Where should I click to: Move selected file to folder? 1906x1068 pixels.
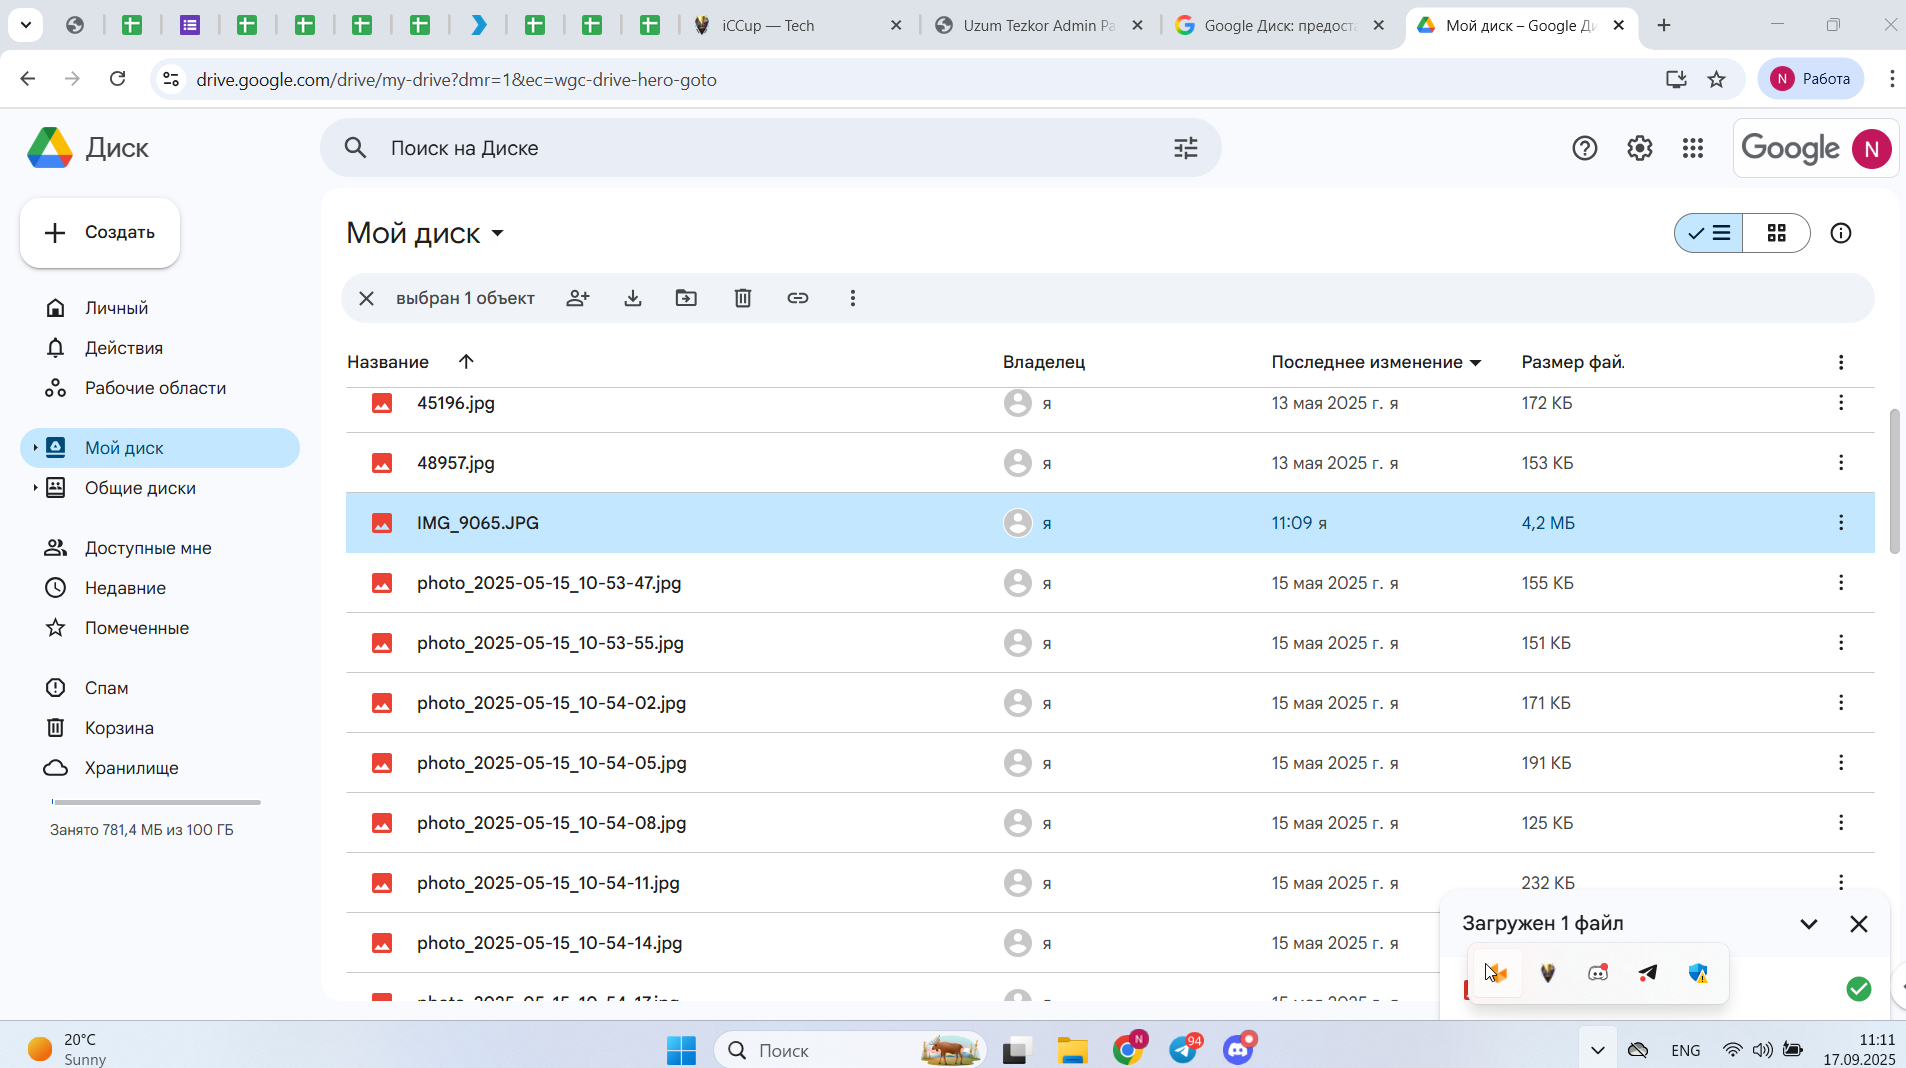686,298
